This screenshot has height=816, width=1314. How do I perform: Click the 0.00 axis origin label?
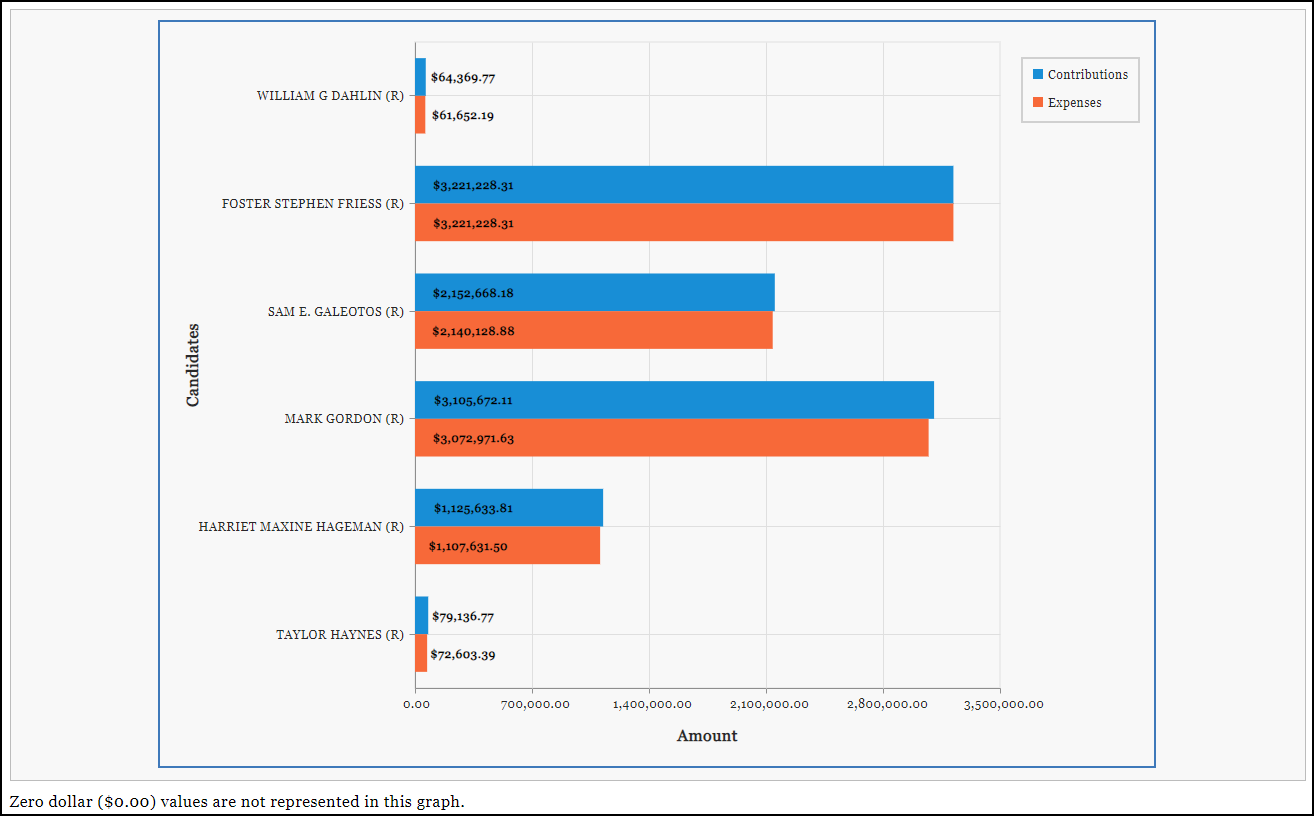(415, 704)
